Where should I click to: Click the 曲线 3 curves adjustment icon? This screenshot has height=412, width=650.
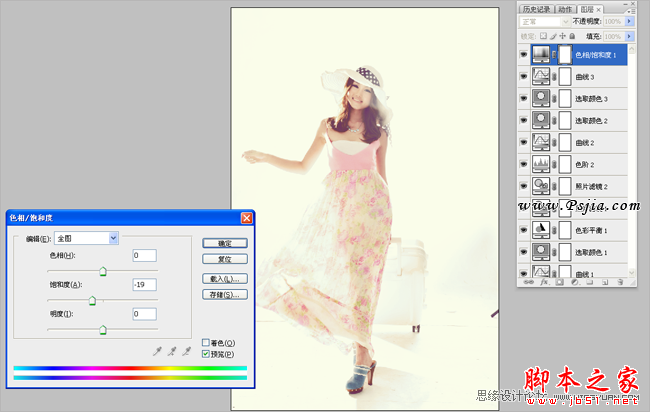(543, 76)
